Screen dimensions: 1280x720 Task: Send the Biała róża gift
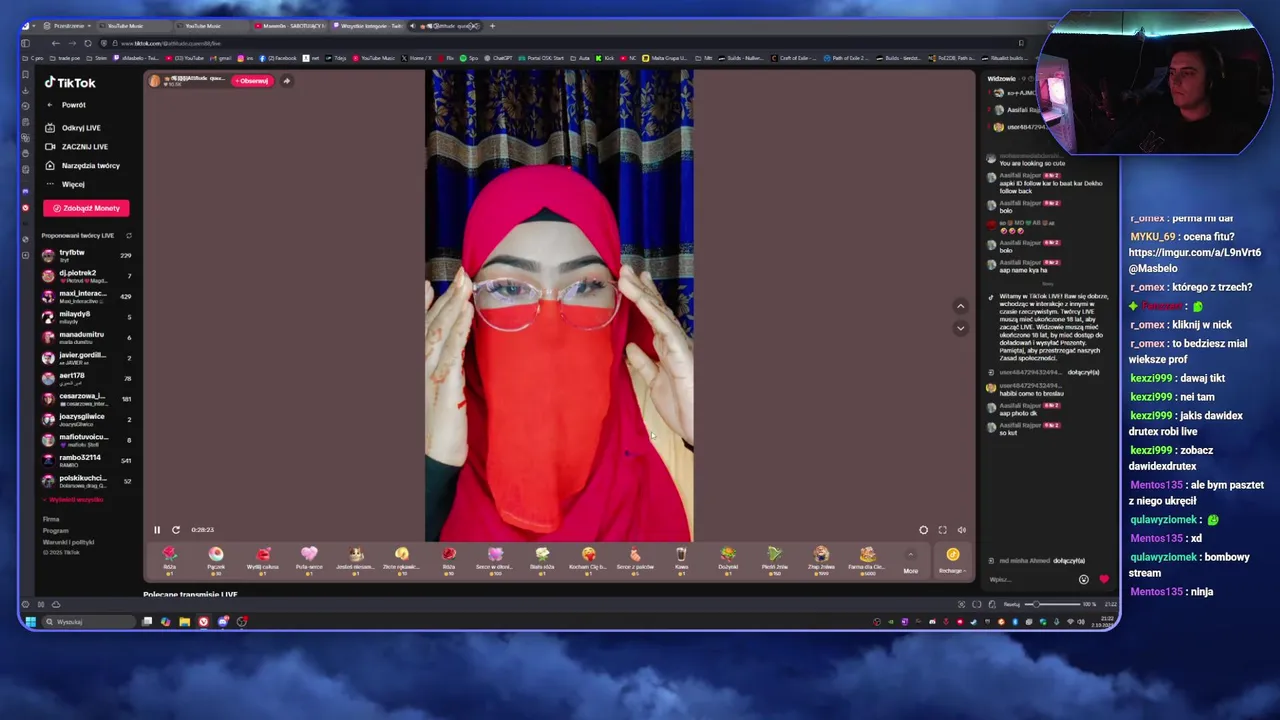(542, 560)
